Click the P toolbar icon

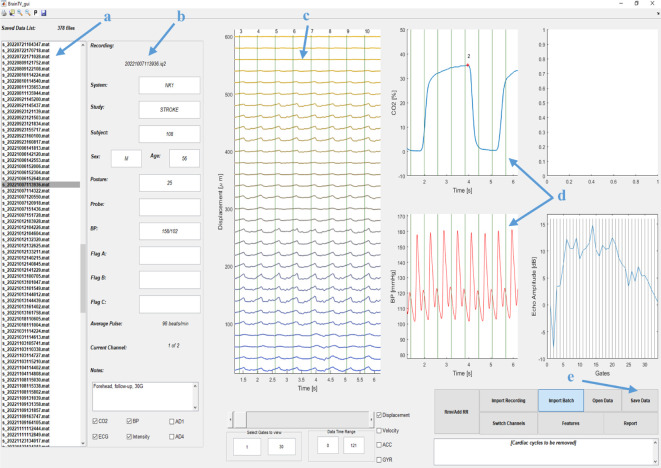[35, 13]
